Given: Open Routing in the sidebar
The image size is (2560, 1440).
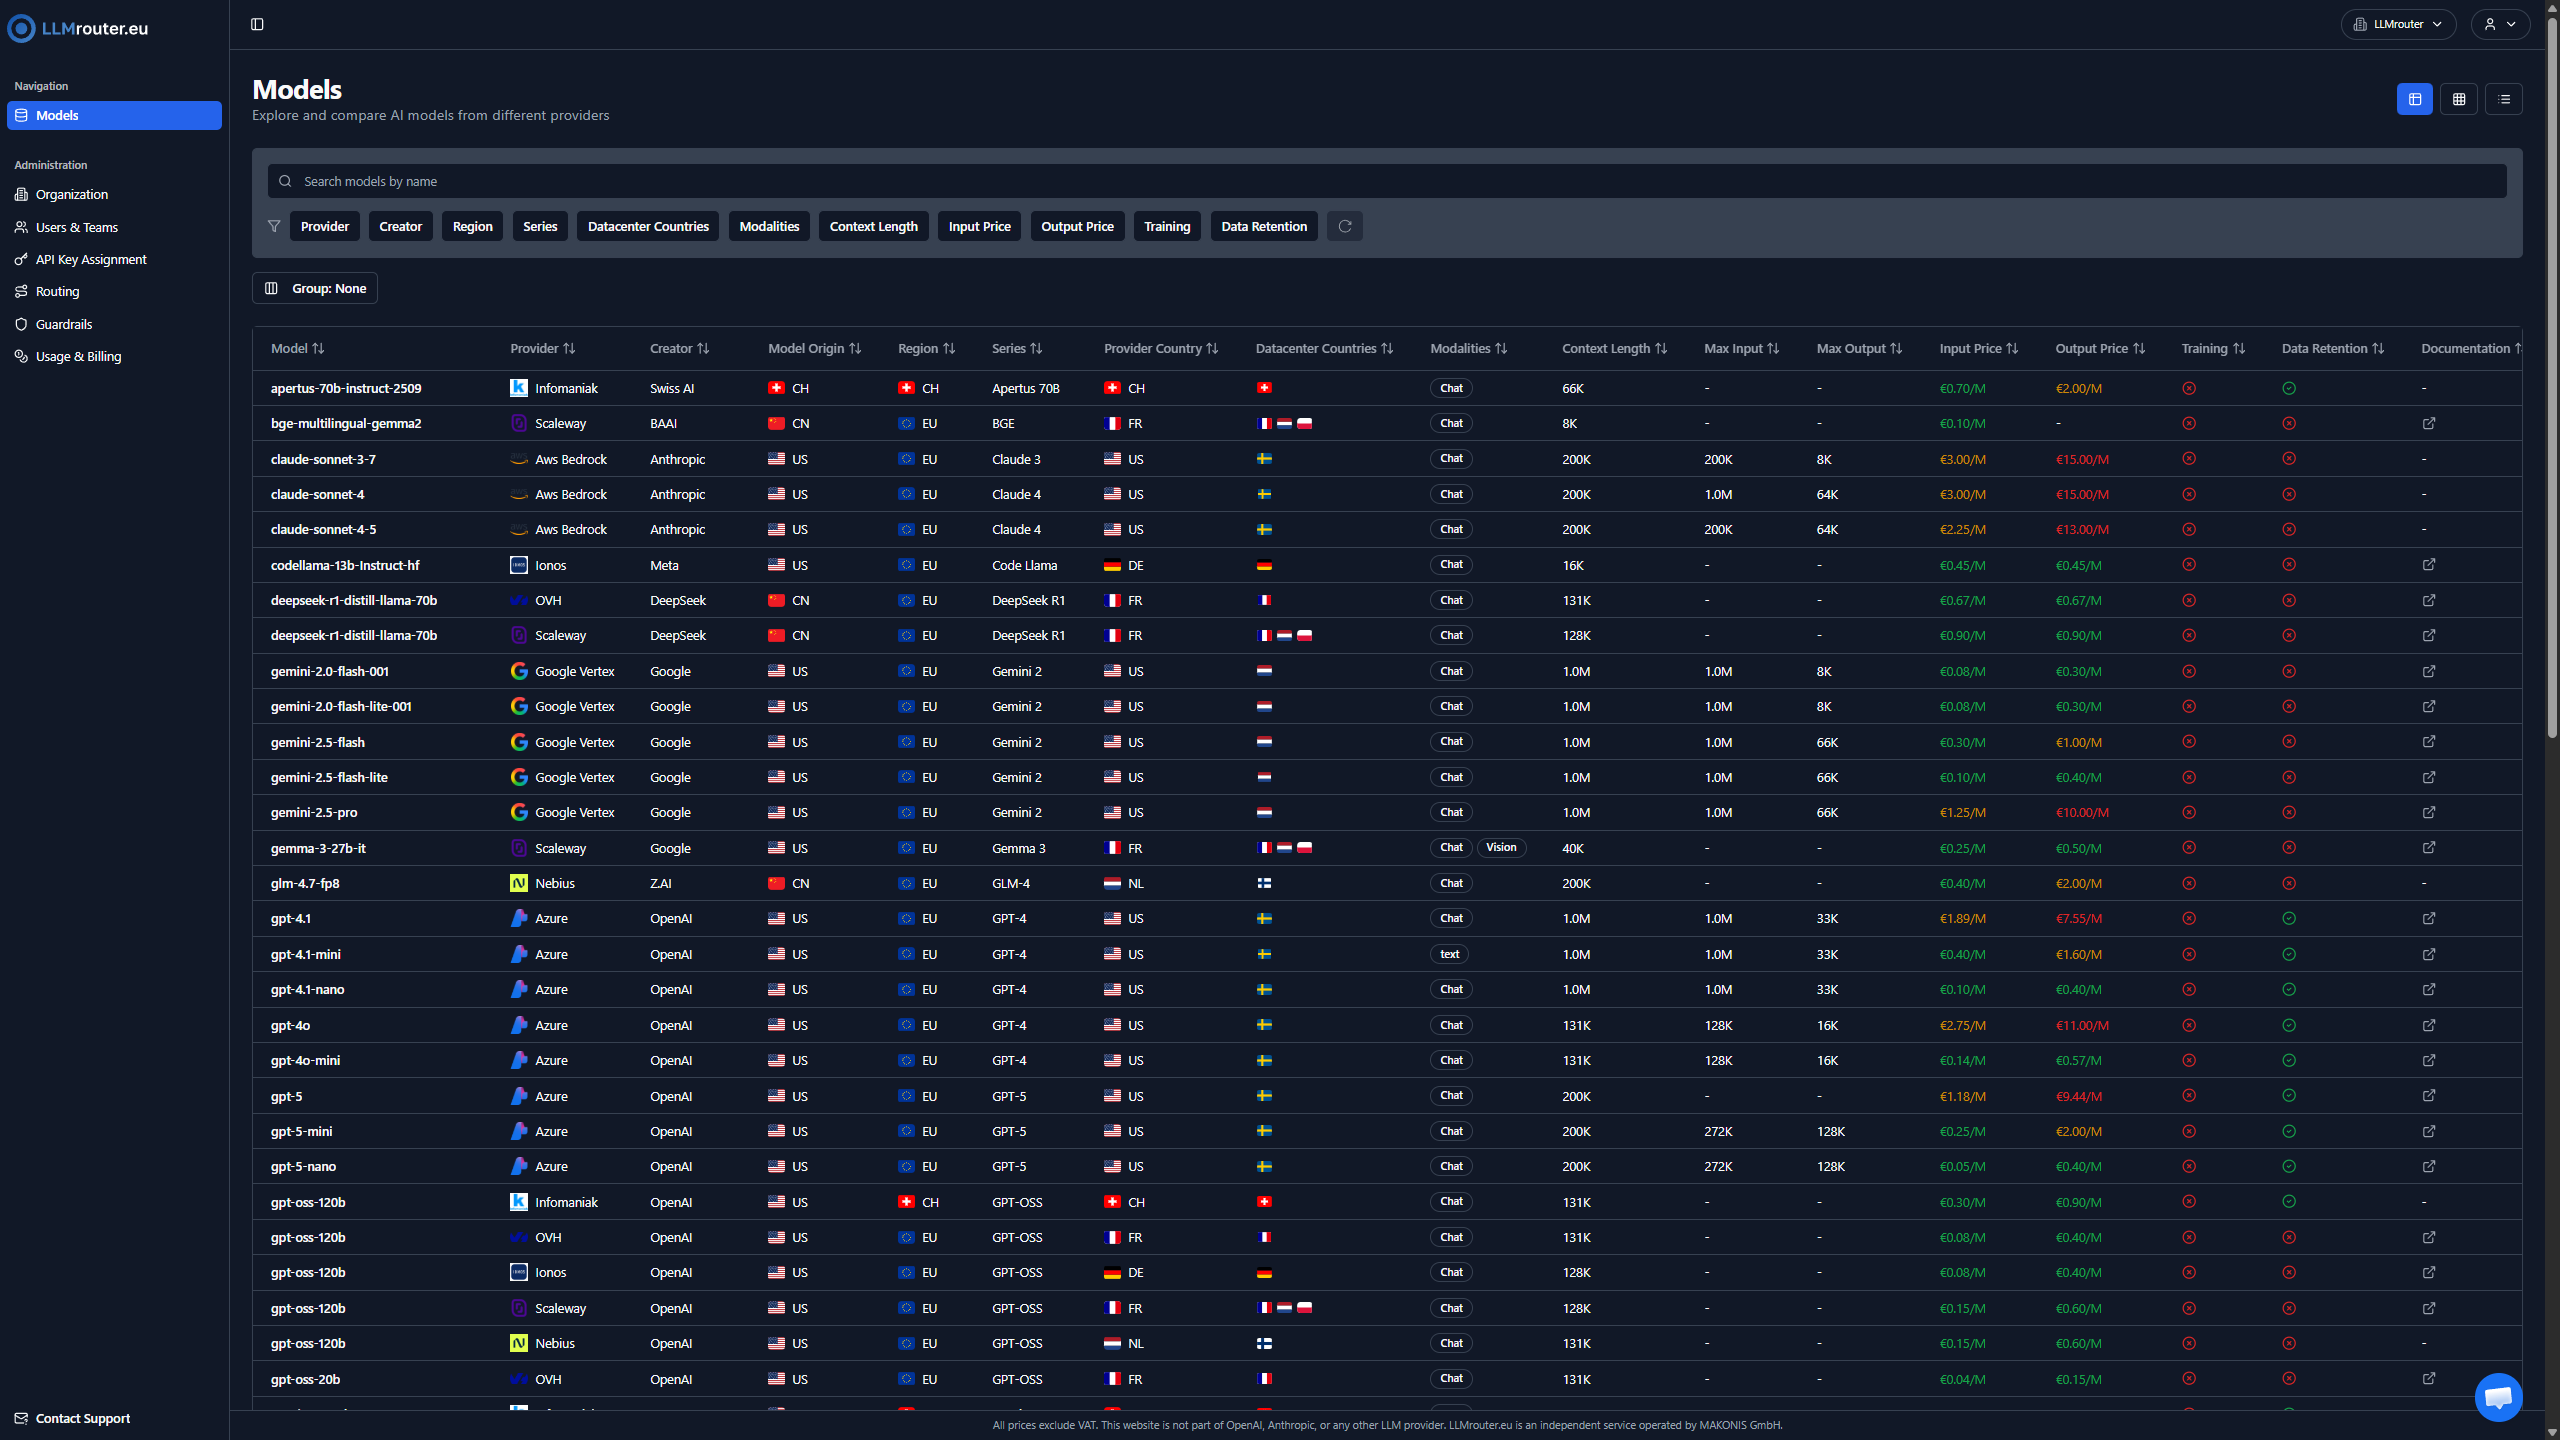Looking at the screenshot, I should [57, 291].
